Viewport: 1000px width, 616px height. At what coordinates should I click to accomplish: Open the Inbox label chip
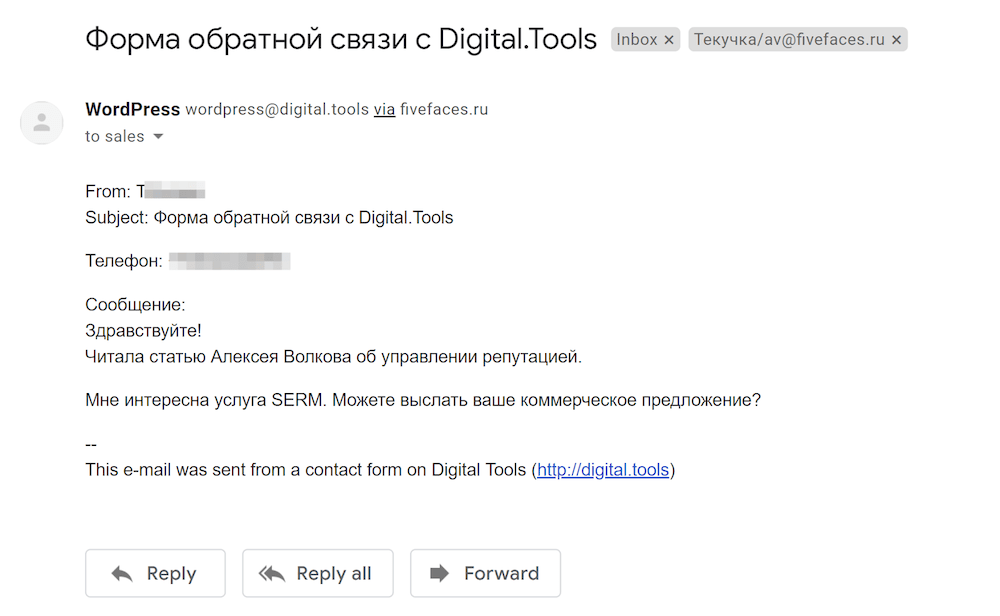[x=636, y=40]
